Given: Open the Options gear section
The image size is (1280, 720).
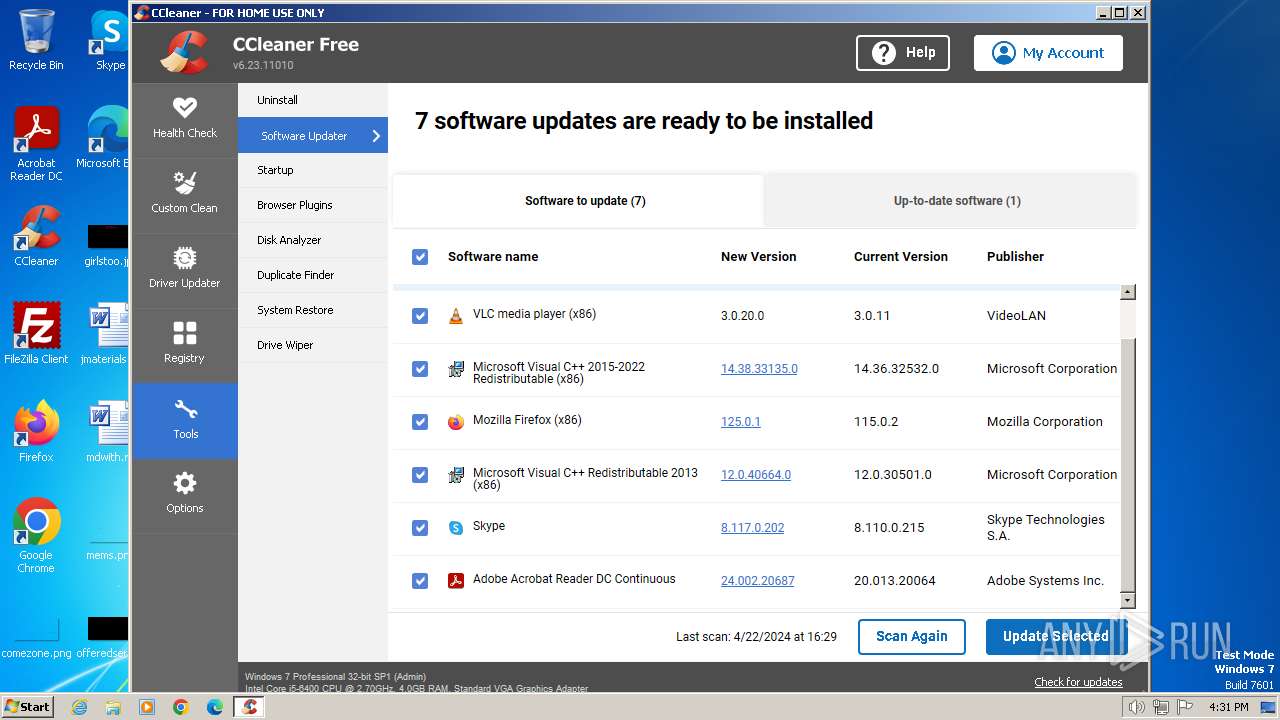Looking at the screenshot, I should tap(185, 493).
